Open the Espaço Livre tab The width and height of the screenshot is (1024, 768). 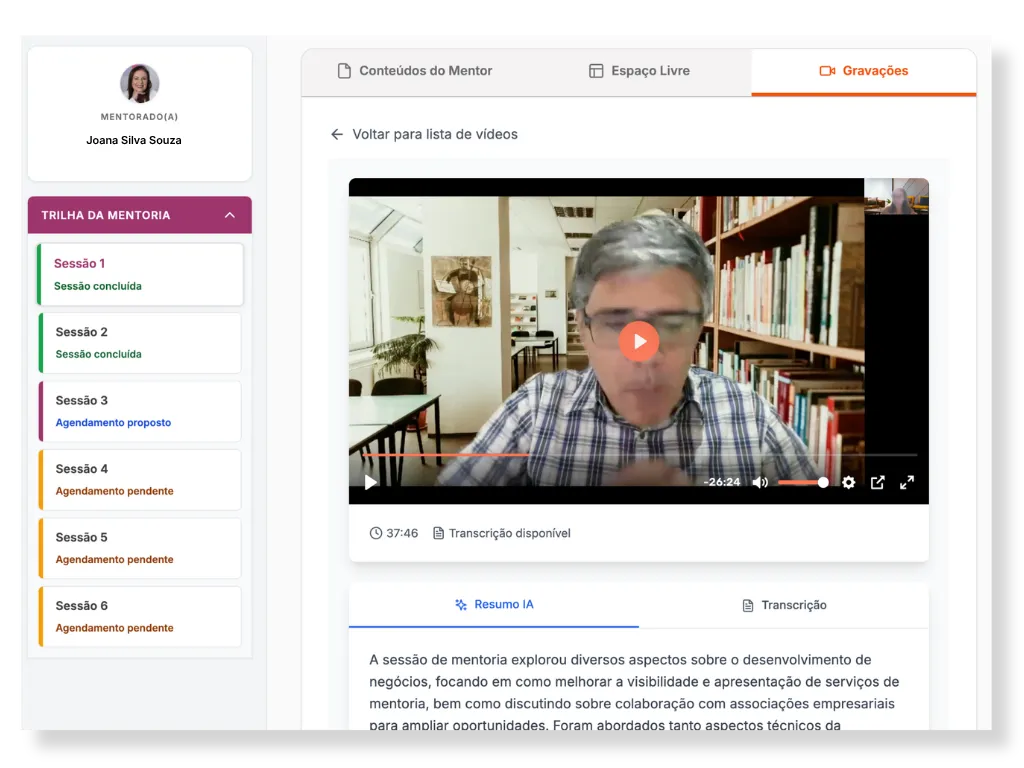[x=639, y=71]
